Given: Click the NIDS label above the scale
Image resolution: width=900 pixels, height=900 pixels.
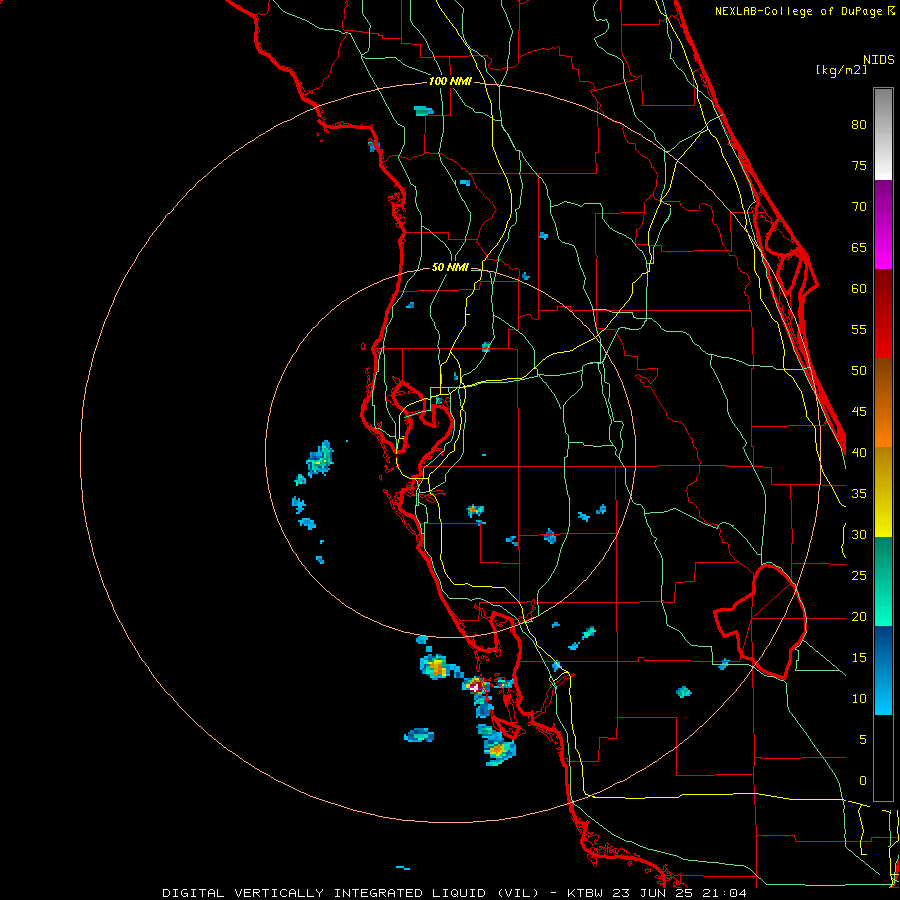Looking at the screenshot, I should pyautogui.click(x=878, y=59).
